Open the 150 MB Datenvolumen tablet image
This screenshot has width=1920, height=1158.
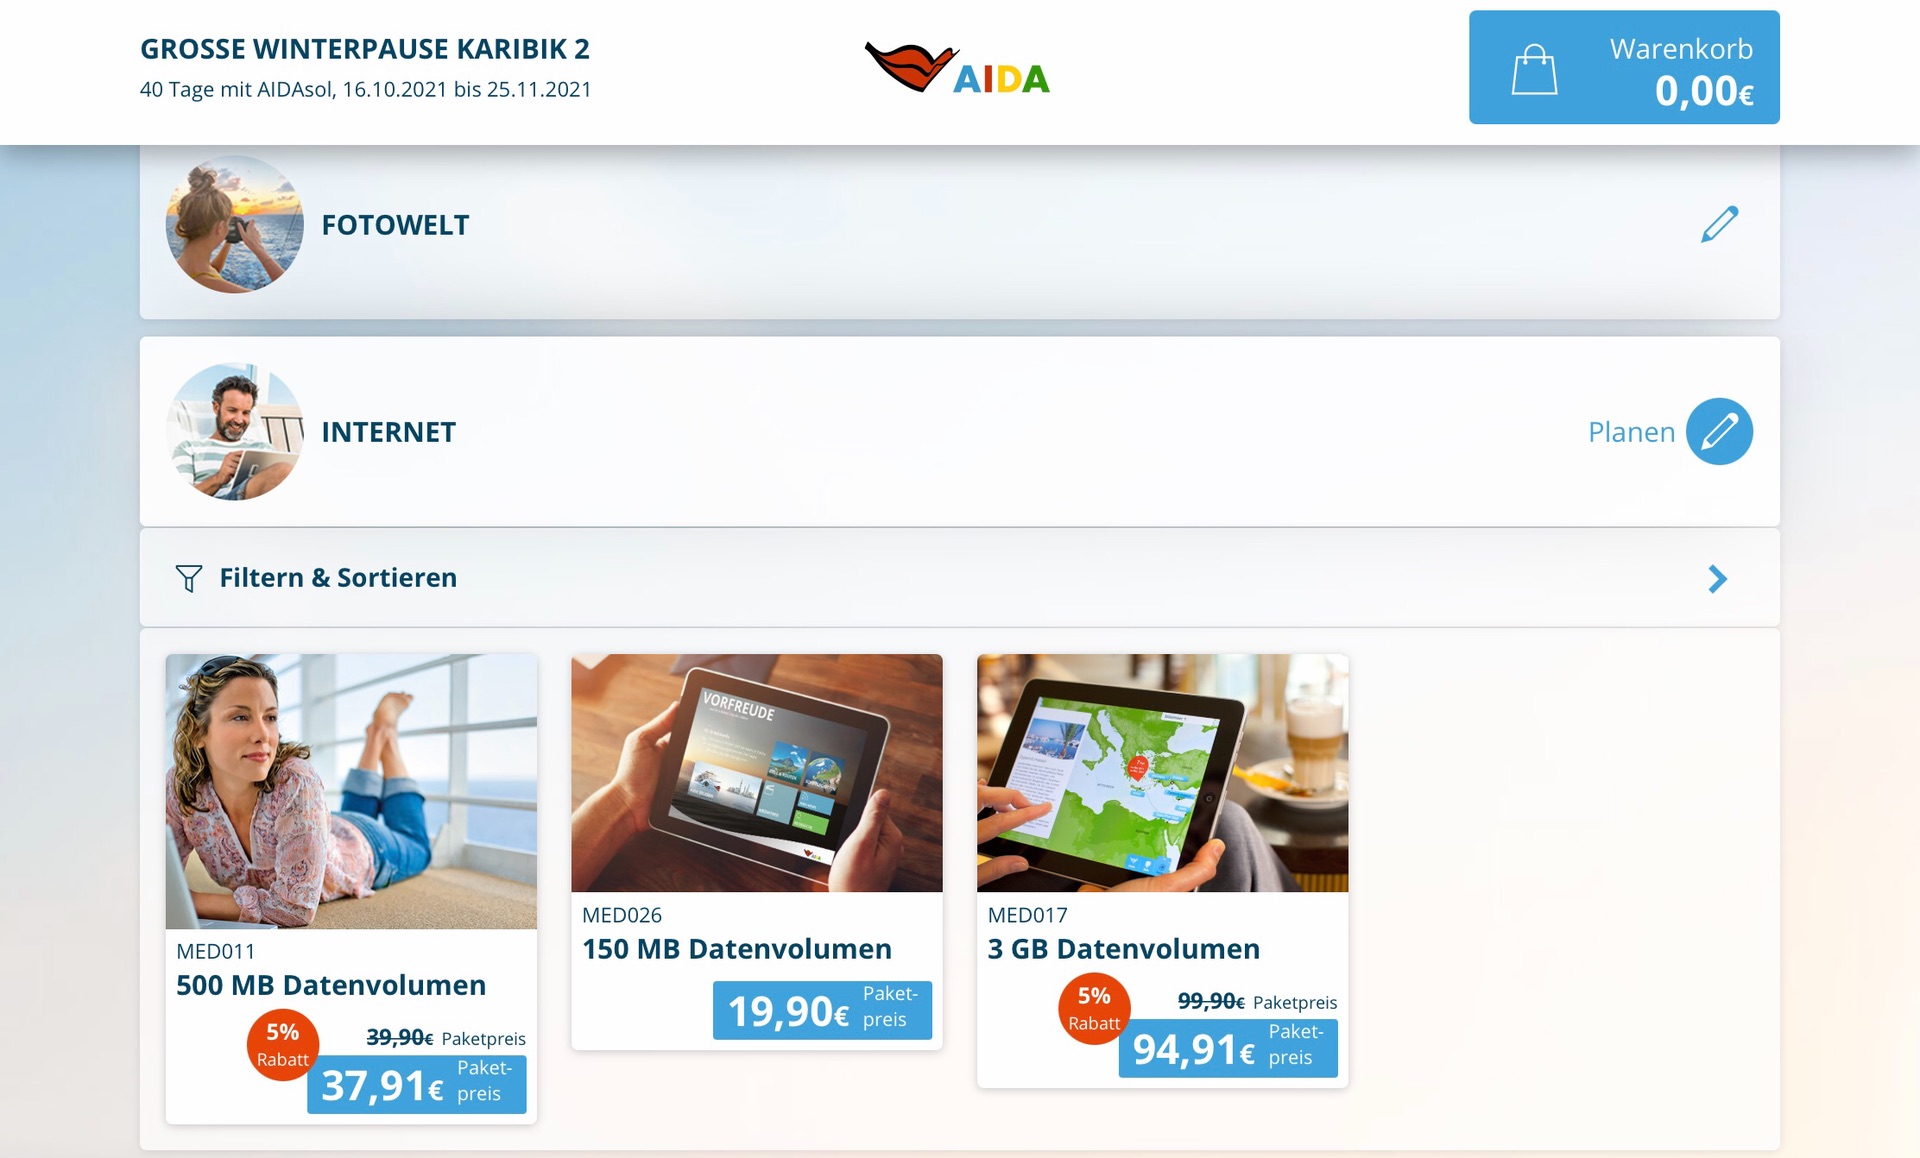click(x=757, y=773)
